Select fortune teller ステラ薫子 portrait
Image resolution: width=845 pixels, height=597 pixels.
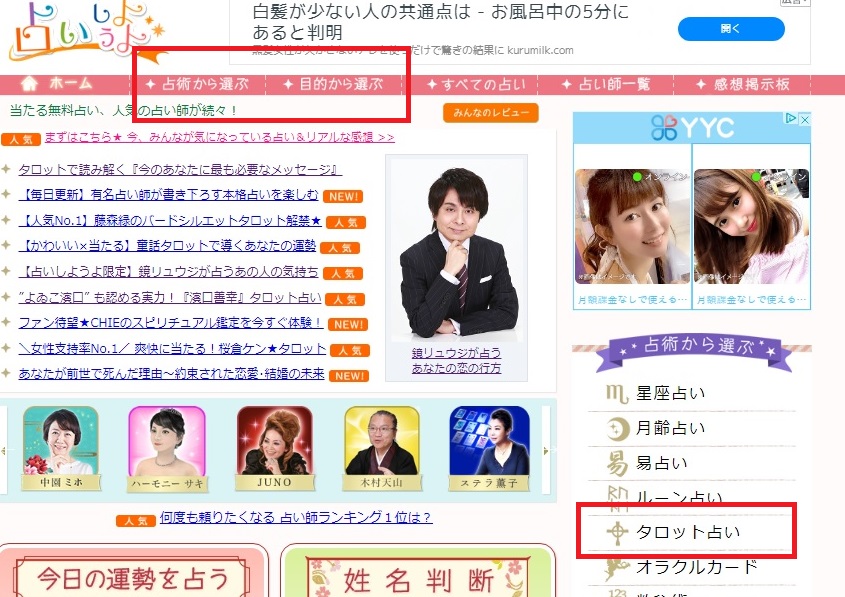coord(489,448)
